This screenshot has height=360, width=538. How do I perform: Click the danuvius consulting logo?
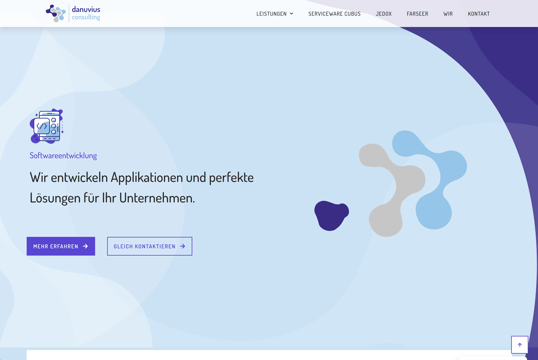pos(73,13)
